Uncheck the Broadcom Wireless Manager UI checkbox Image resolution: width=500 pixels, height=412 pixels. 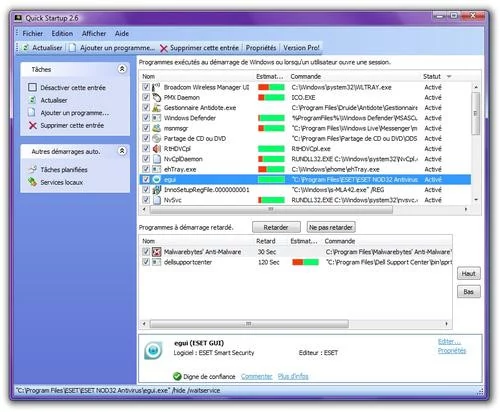pyautogui.click(x=146, y=87)
